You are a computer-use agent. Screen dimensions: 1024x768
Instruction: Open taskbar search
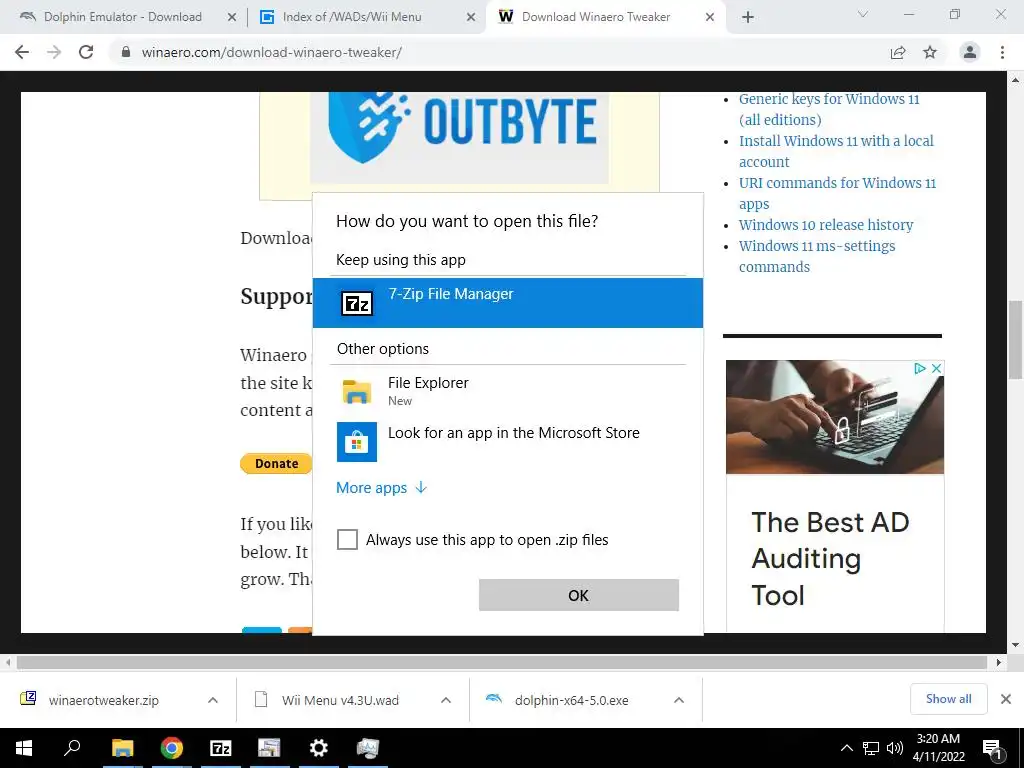pos(72,748)
